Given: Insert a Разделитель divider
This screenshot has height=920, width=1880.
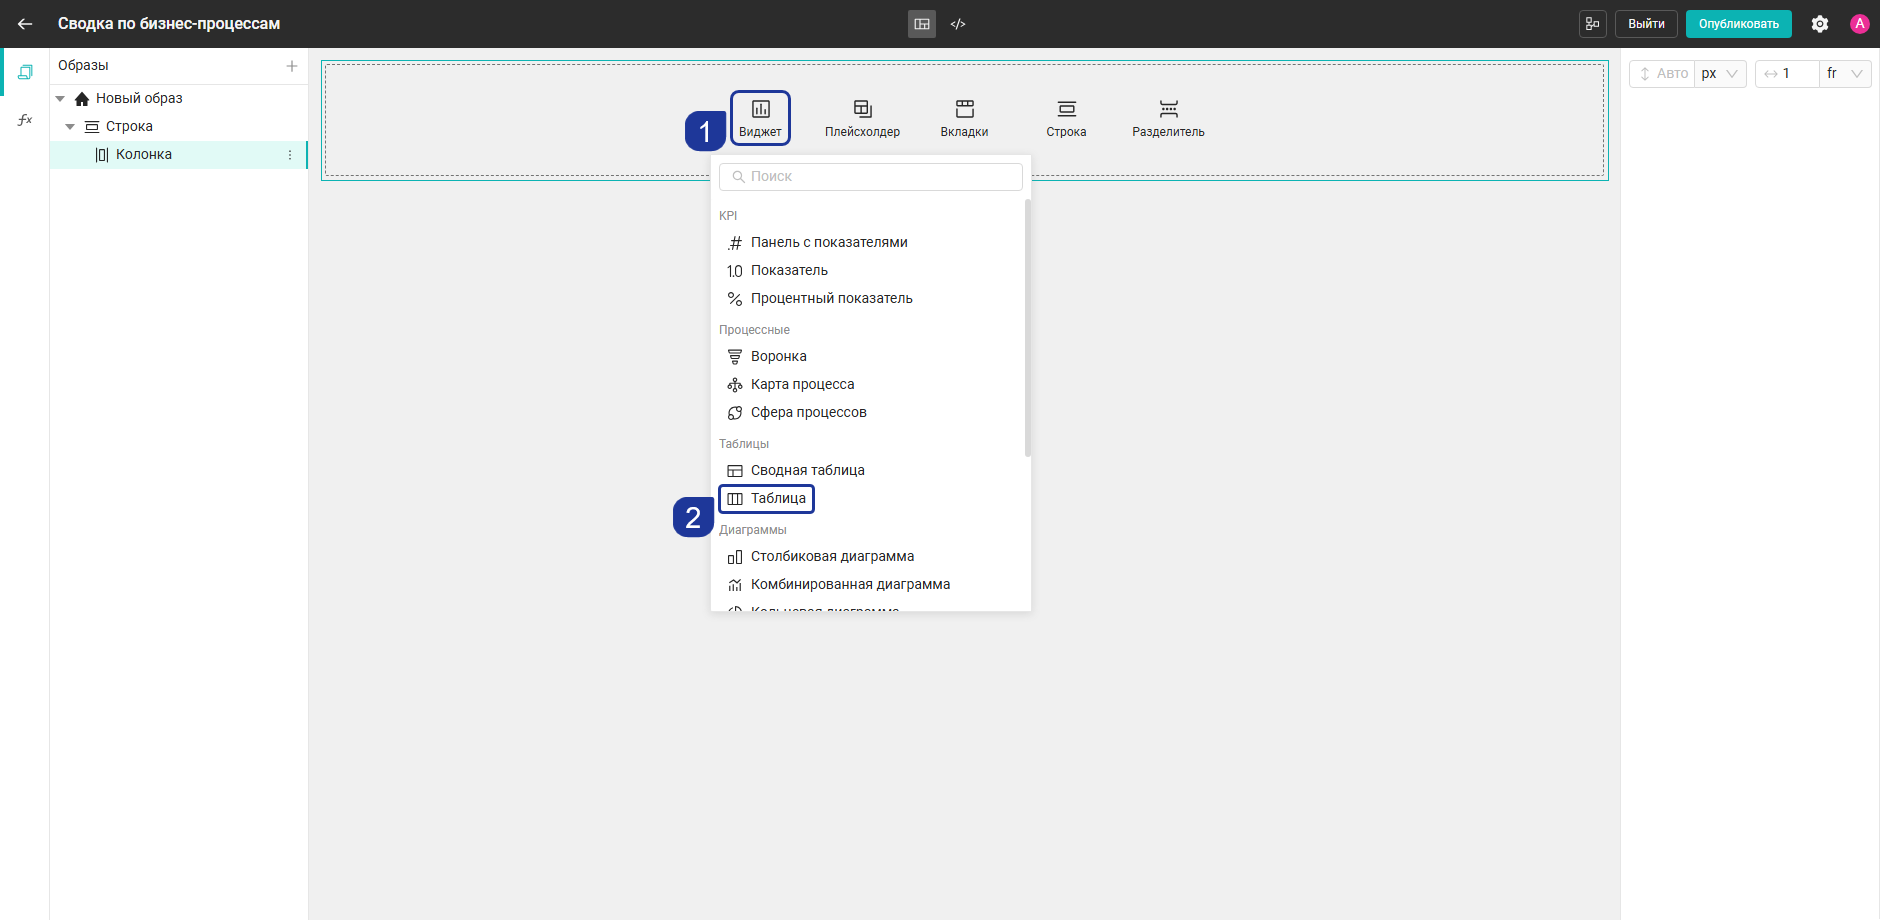Looking at the screenshot, I should click(x=1168, y=118).
